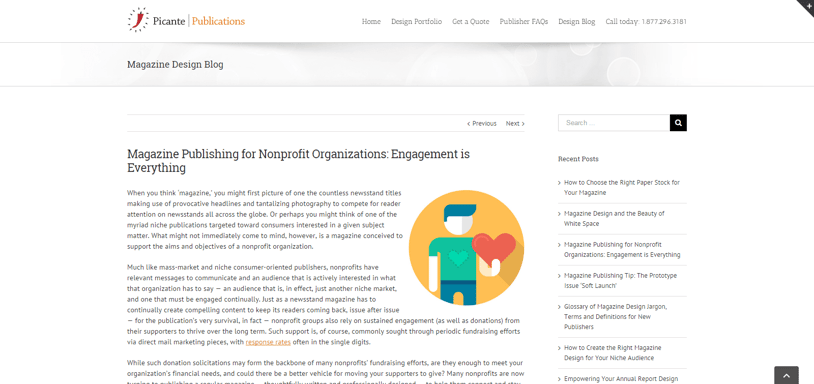Follow the 'response rates' hyperlink
This screenshot has height=384, width=814.
tap(268, 342)
